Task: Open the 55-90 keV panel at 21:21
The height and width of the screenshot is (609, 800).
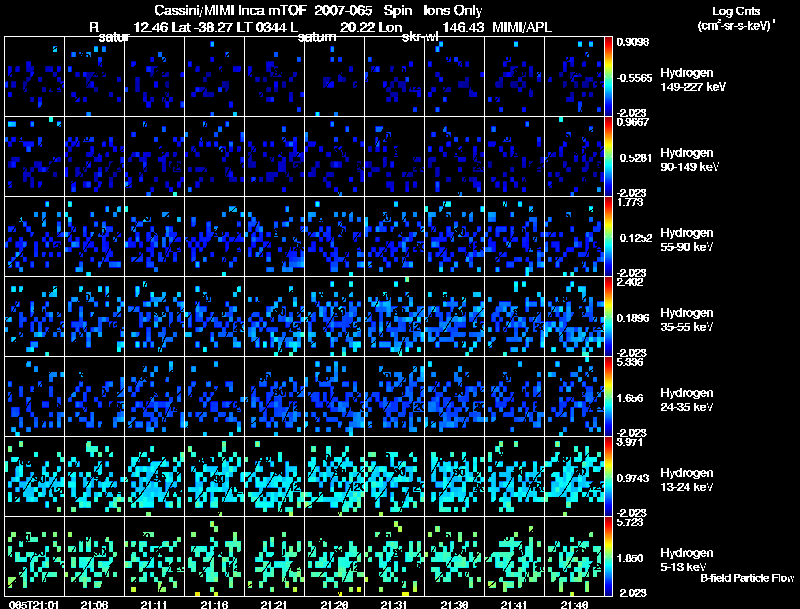Action: [274, 237]
